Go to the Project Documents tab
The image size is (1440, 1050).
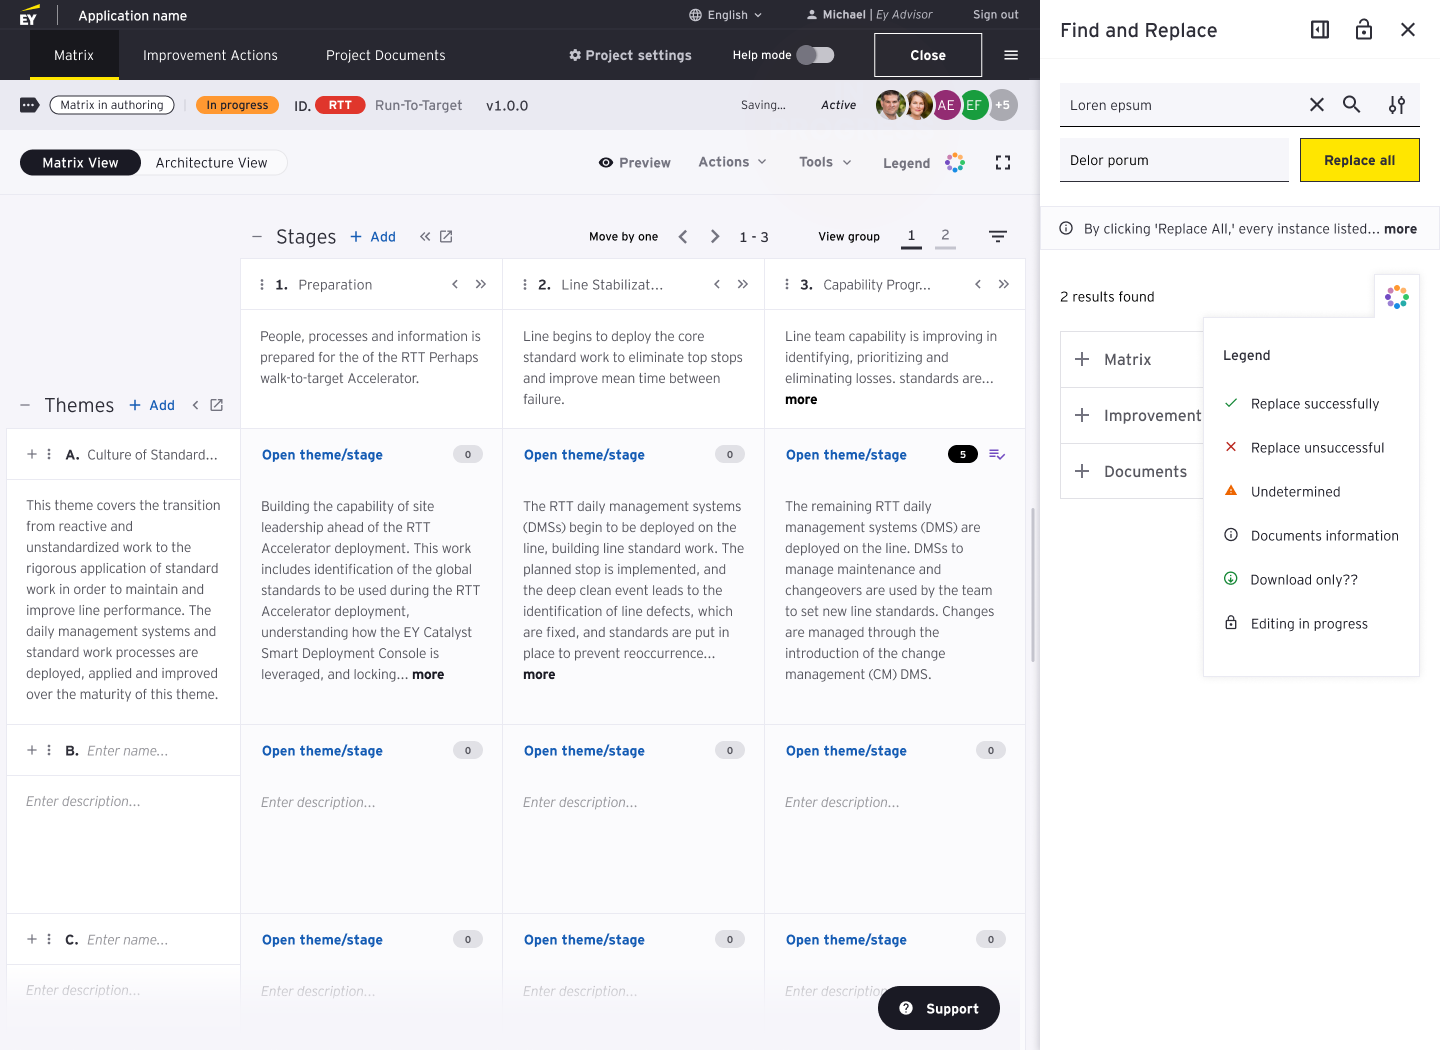[x=385, y=55]
